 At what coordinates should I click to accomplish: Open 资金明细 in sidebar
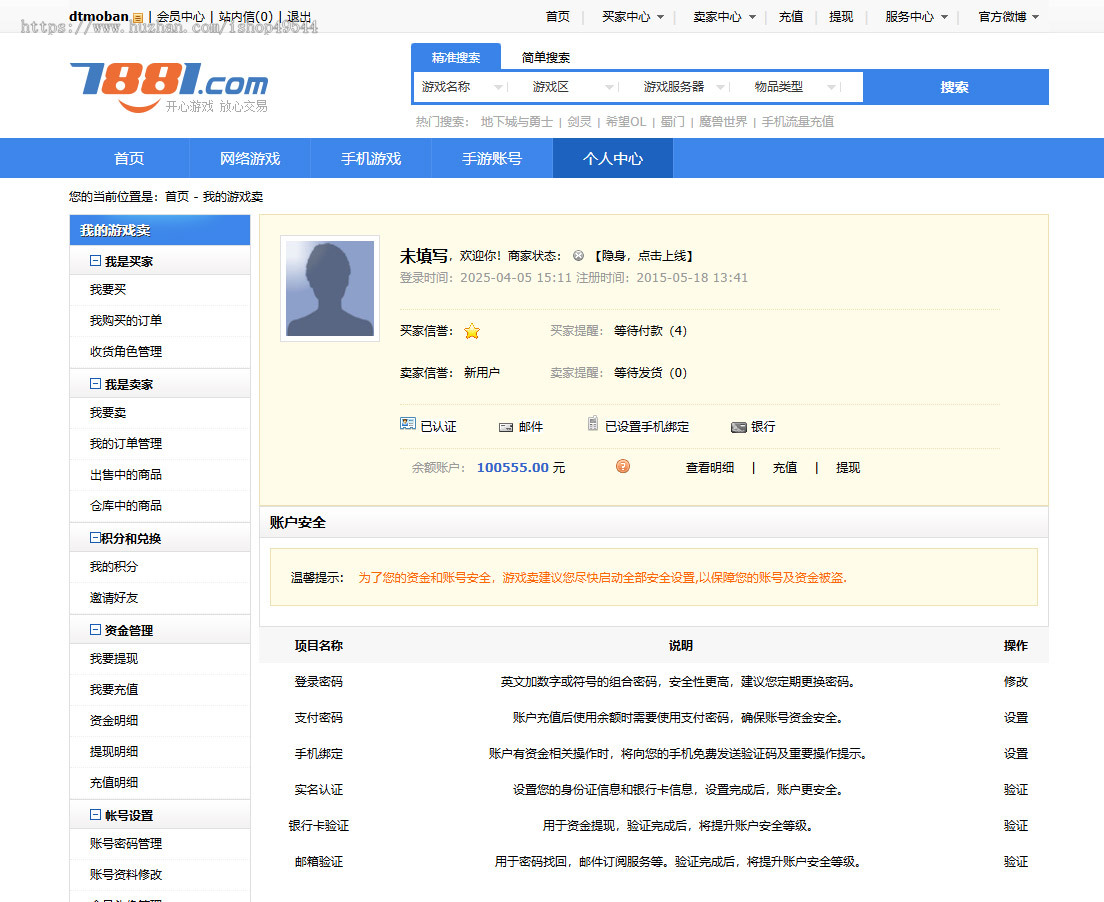tap(113, 720)
